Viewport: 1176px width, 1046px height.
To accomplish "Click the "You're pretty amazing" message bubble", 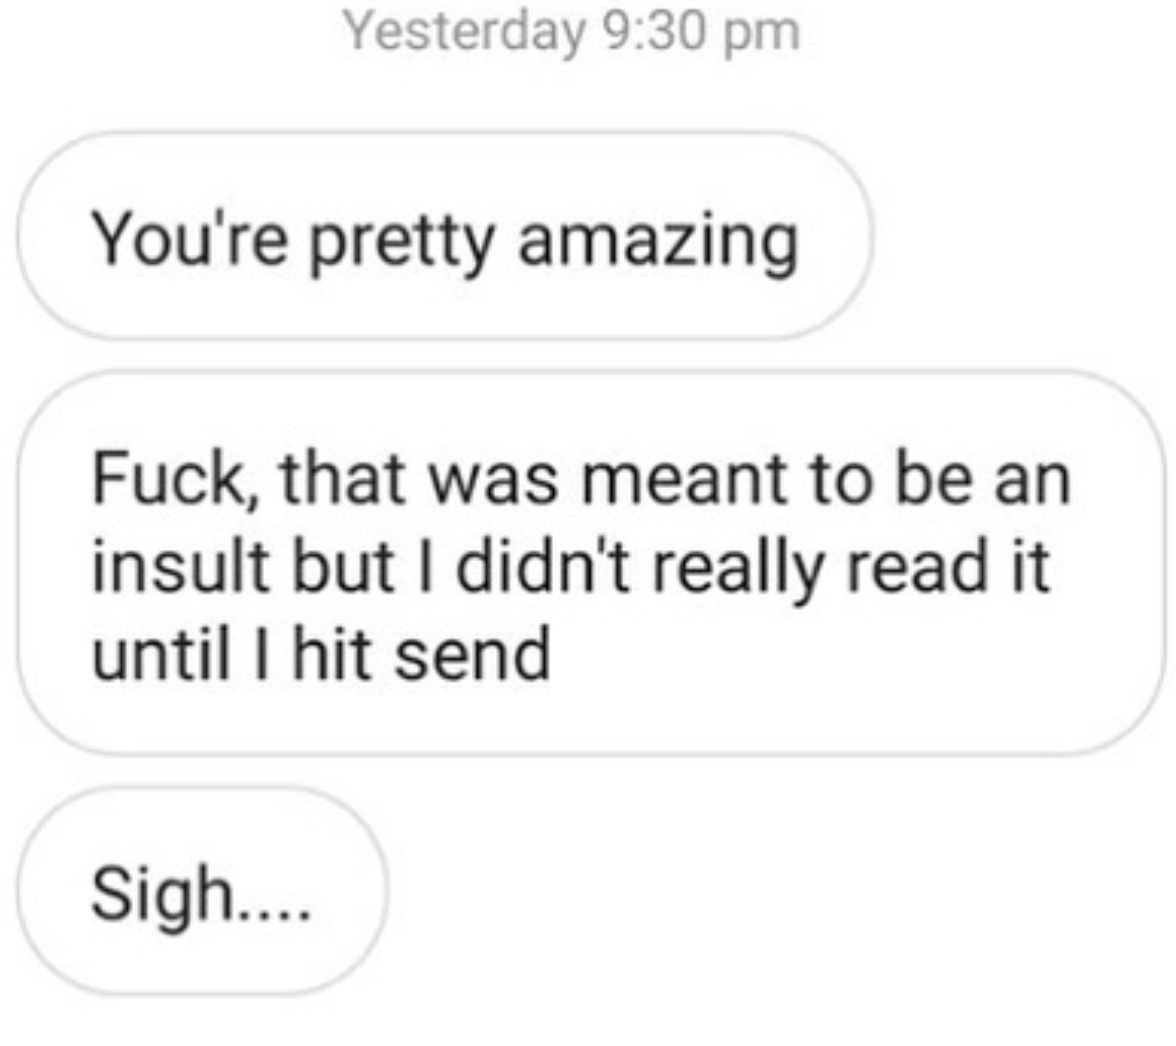I will [445, 236].
